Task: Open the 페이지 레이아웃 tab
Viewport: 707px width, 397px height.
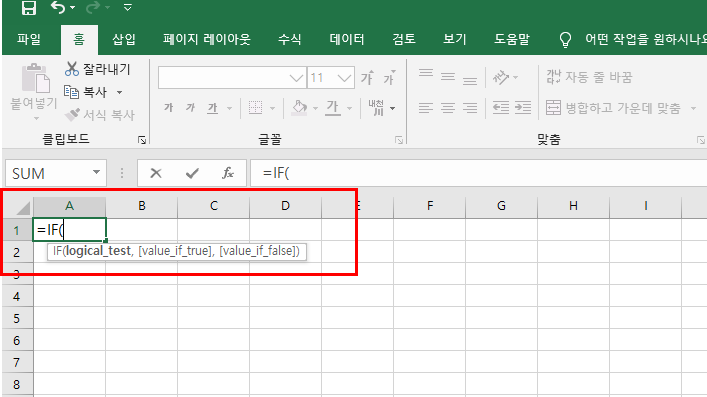Action: coord(207,39)
